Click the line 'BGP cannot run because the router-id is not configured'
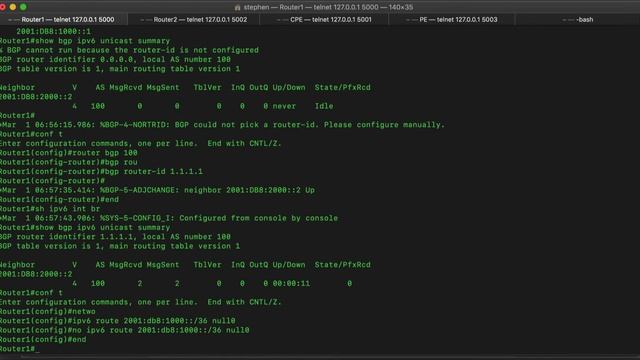640x360 pixels. point(129,50)
